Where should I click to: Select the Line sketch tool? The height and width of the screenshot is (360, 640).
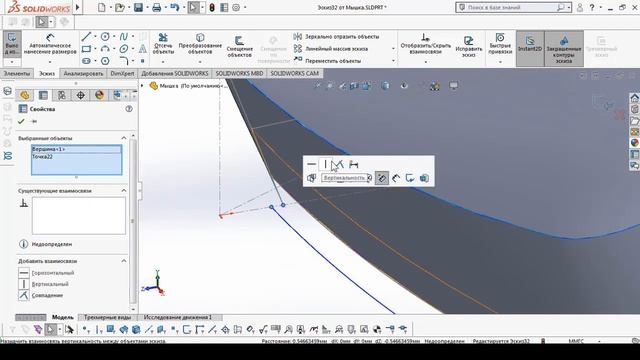[x=86, y=36]
